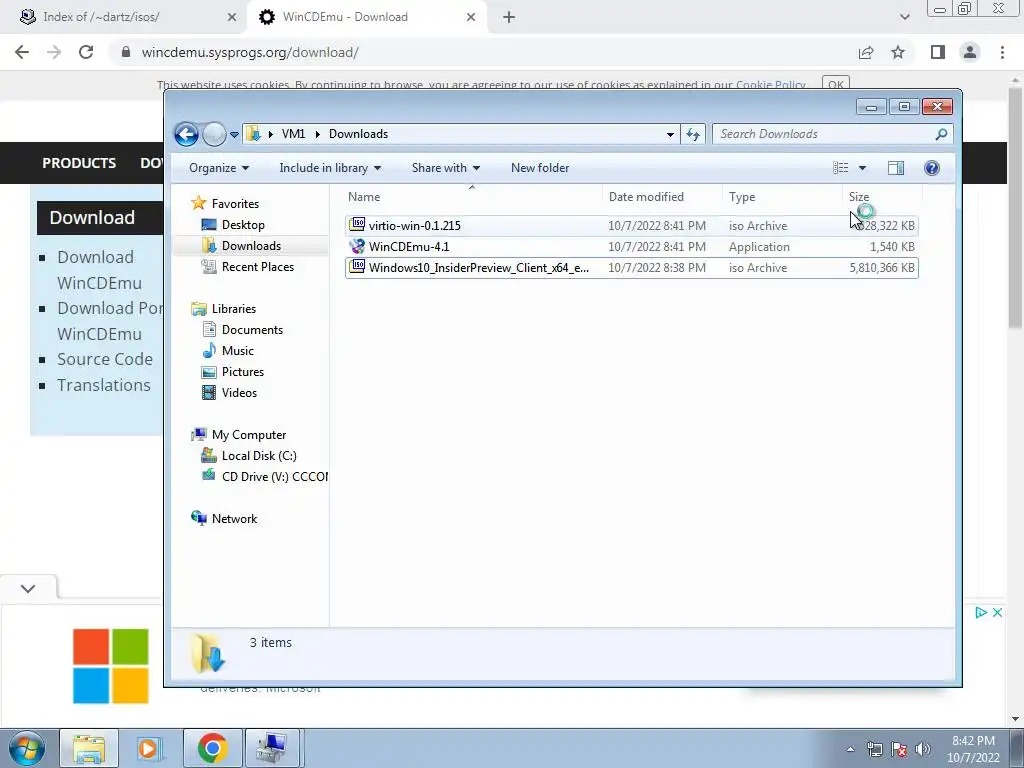Create a New folder

(540, 168)
